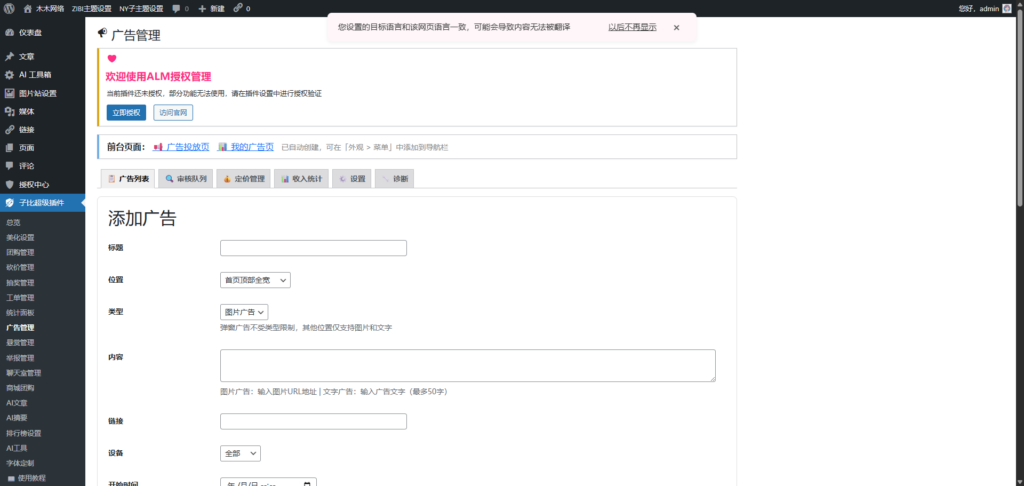
Task: Click the 内容 content textarea
Action: (467, 365)
